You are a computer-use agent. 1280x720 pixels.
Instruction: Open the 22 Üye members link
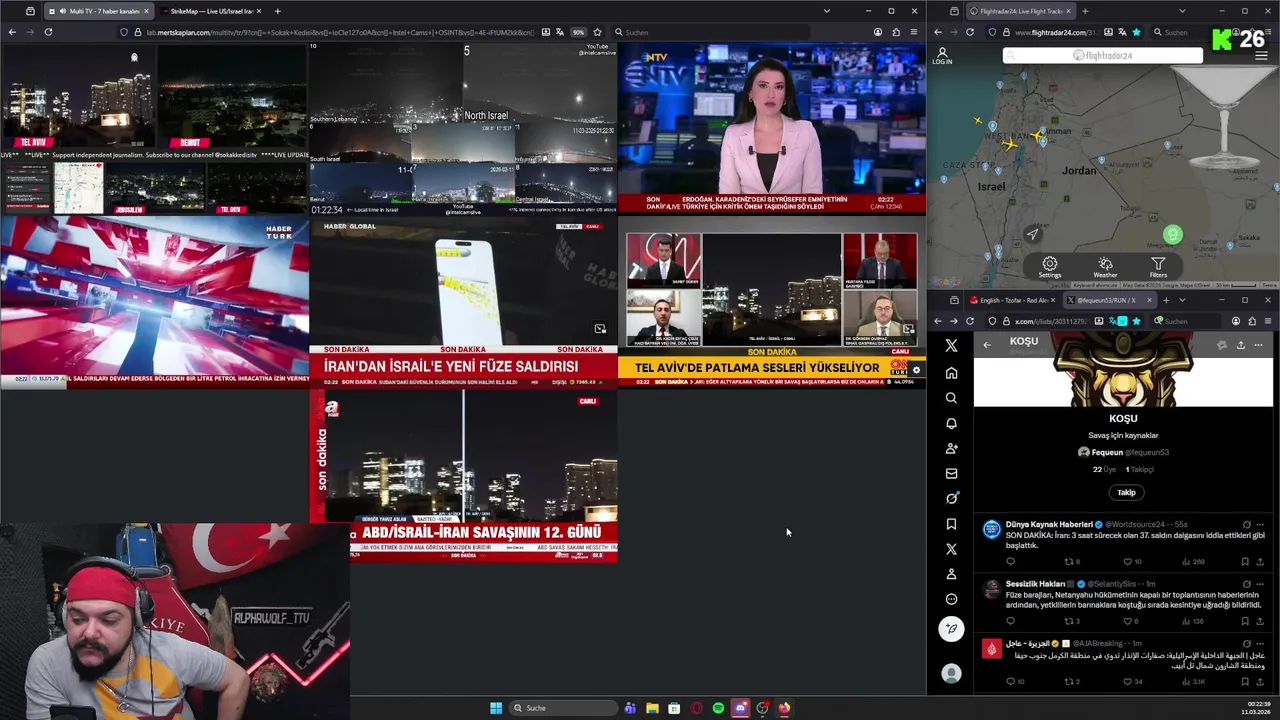(x=1104, y=469)
